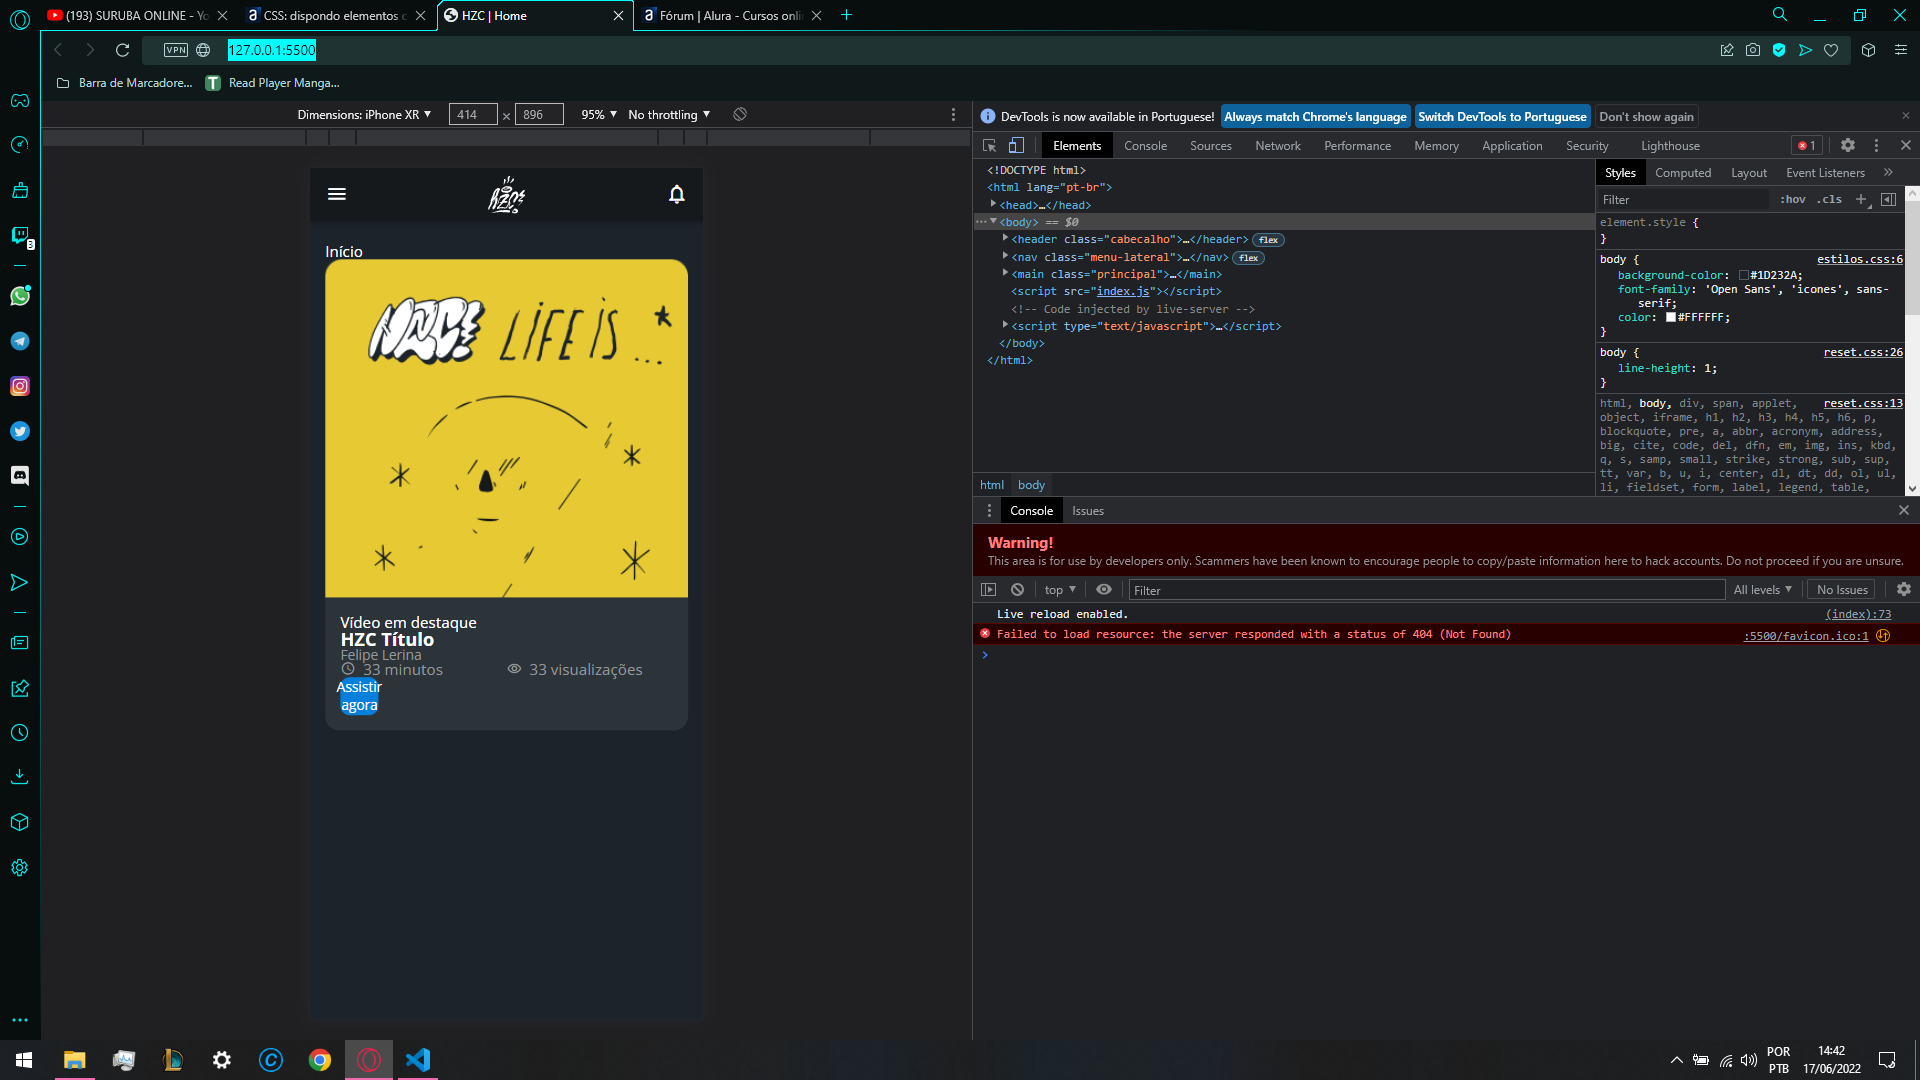Open DevTools settings gear
The height and width of the screenshot is (1080, 1920).
pyautogui.click(x=1848, y=146)
